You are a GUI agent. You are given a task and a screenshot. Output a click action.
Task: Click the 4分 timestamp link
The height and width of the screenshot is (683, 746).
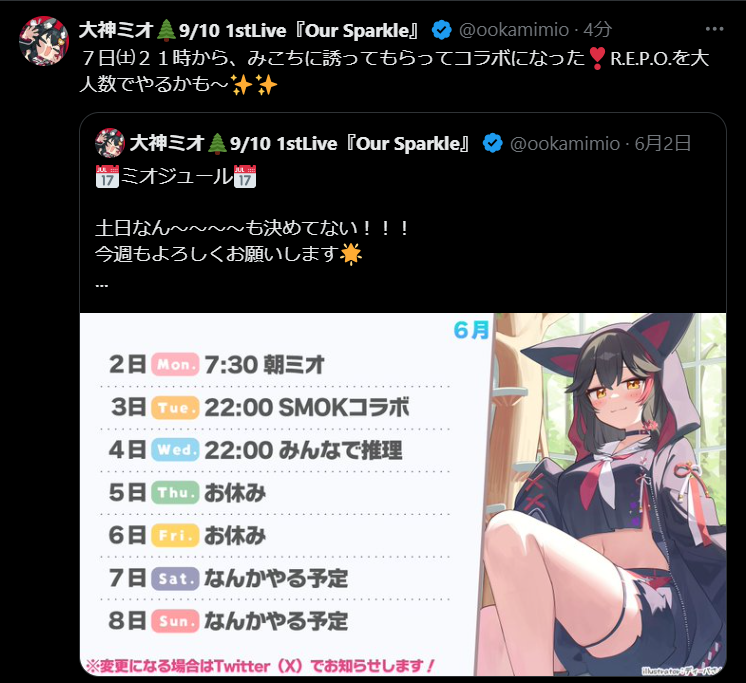point(597,30)
